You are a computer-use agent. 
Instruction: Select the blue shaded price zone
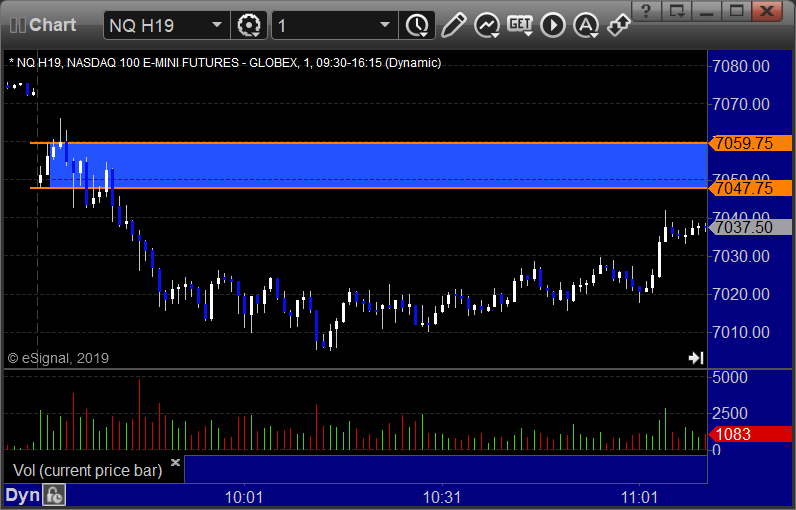[x=378, y=165]
